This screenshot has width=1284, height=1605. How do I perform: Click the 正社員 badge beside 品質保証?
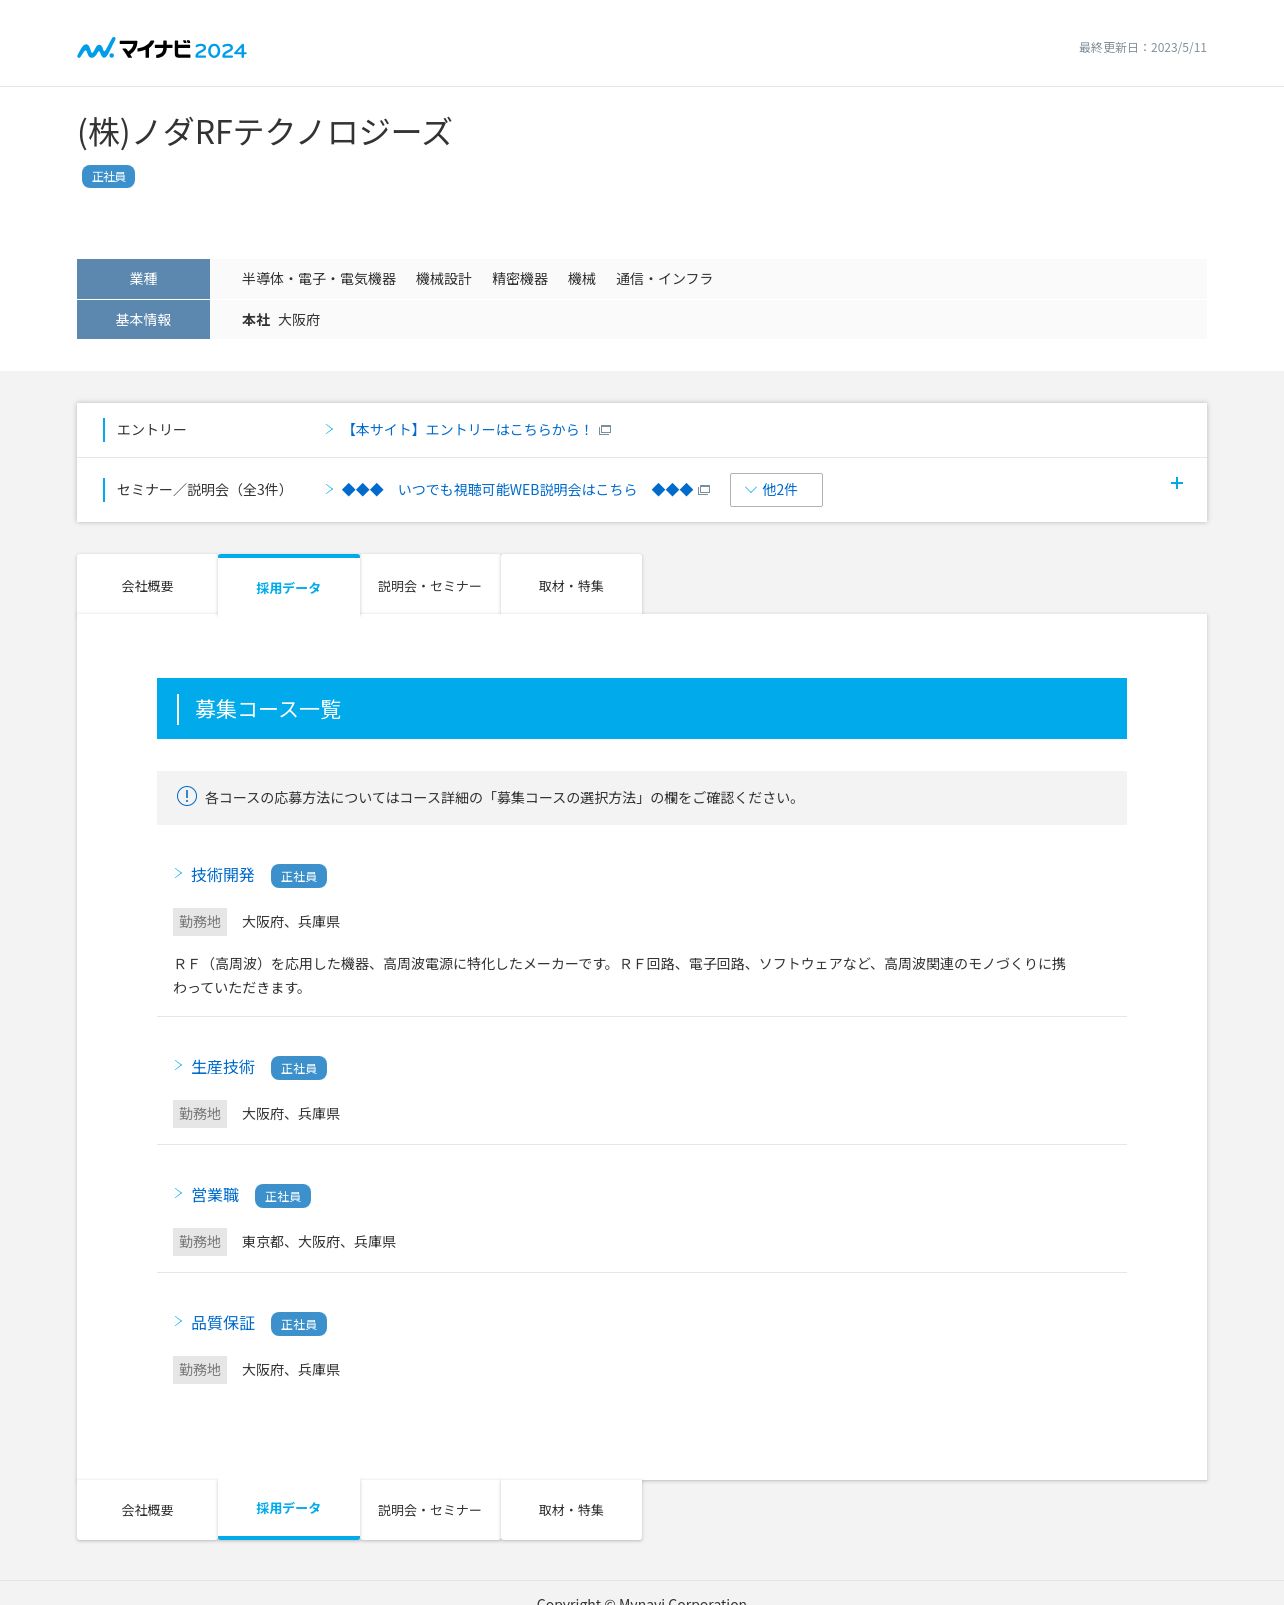299,1324
